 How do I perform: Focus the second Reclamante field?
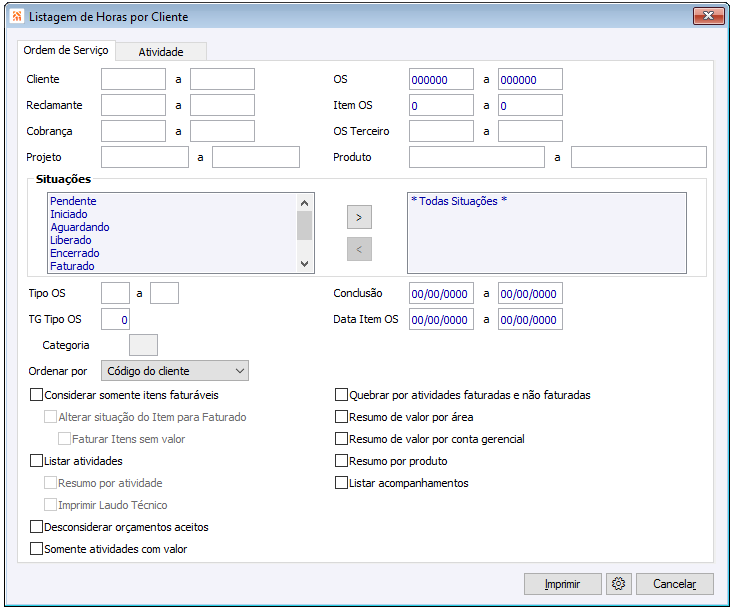222,105
